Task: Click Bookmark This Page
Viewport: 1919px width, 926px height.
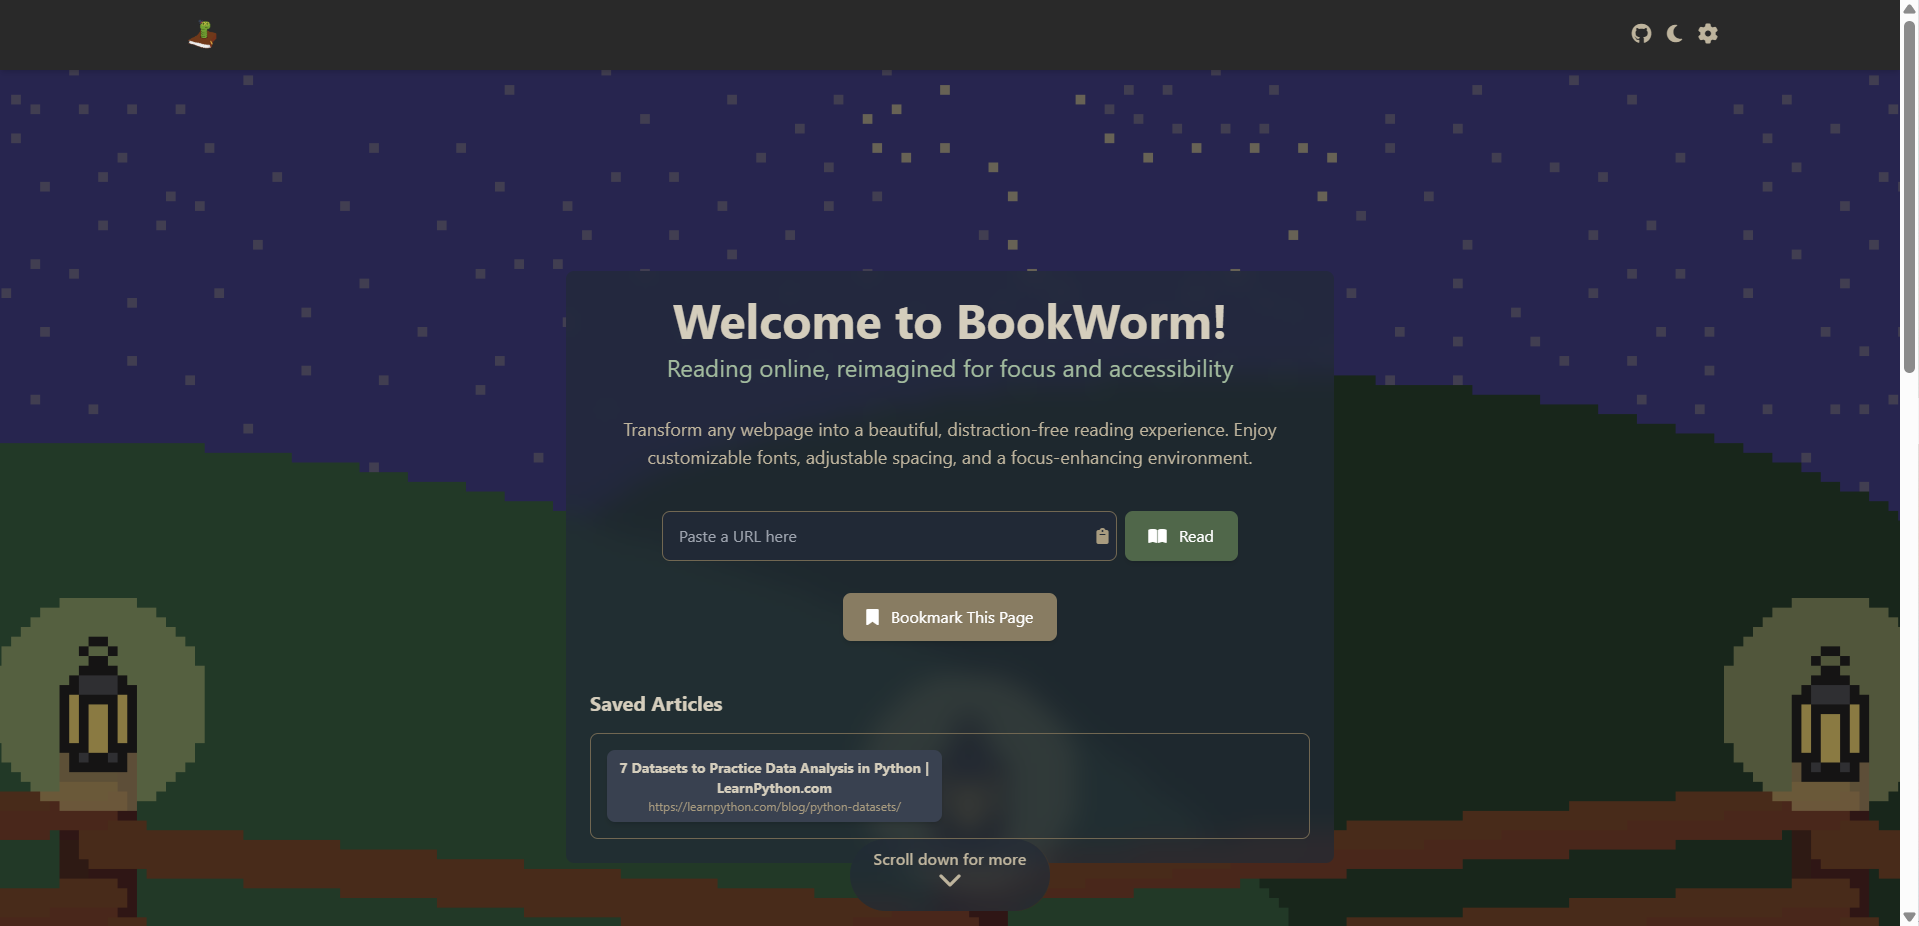Action: pos(948,617)
